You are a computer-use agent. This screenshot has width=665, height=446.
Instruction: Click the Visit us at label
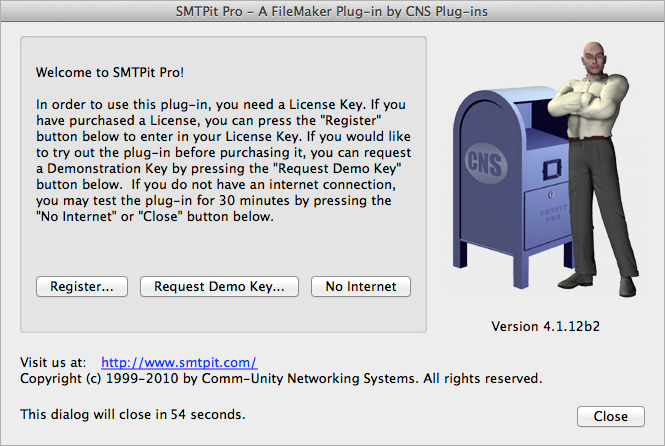pos(53,362)
